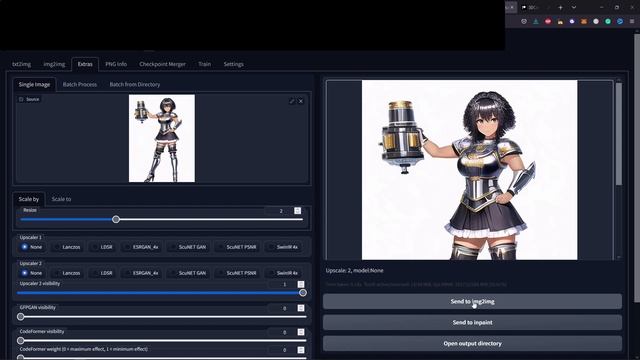Select ScuNET GAN for Upscaler 1
Viewport: 640px width, 360px height.
tap(188, 247)
